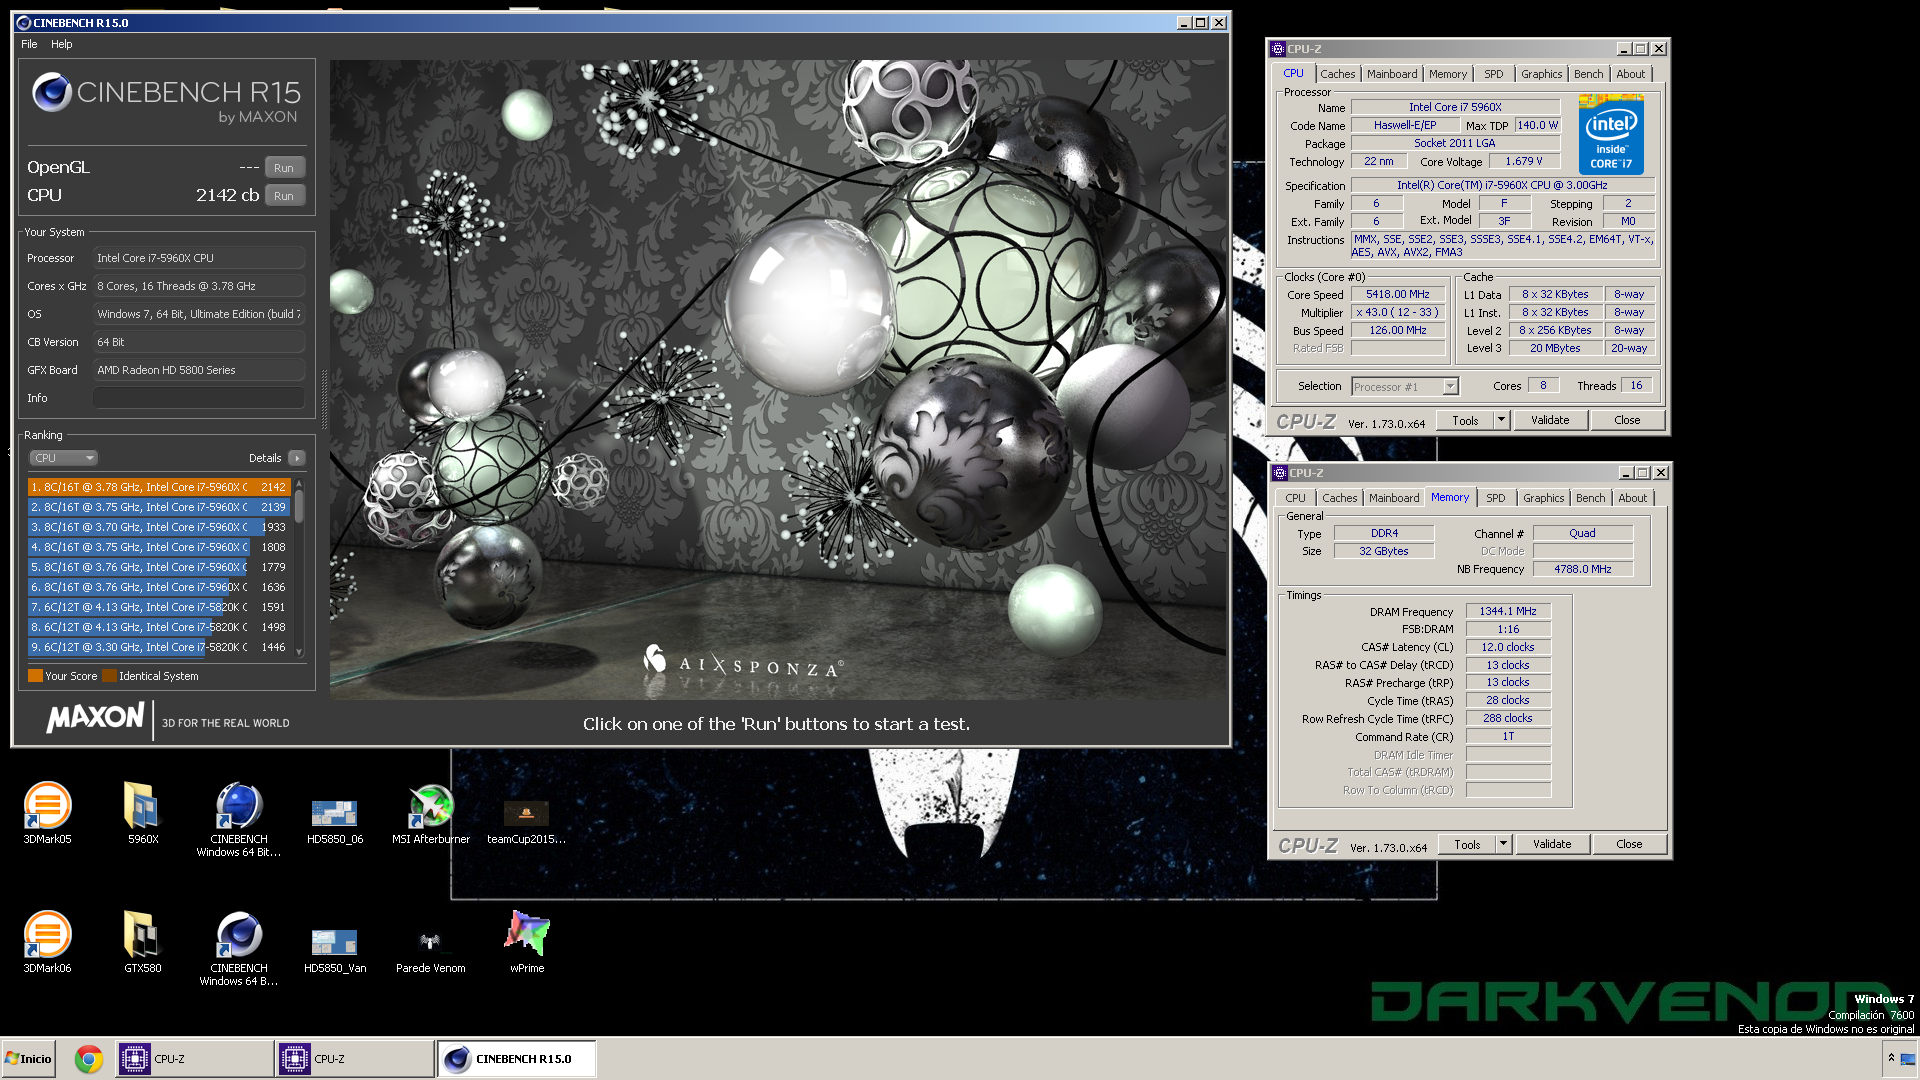Click Tools button in bottom CPU-Z window
1920x1080 pixels.
point(1467,845)
